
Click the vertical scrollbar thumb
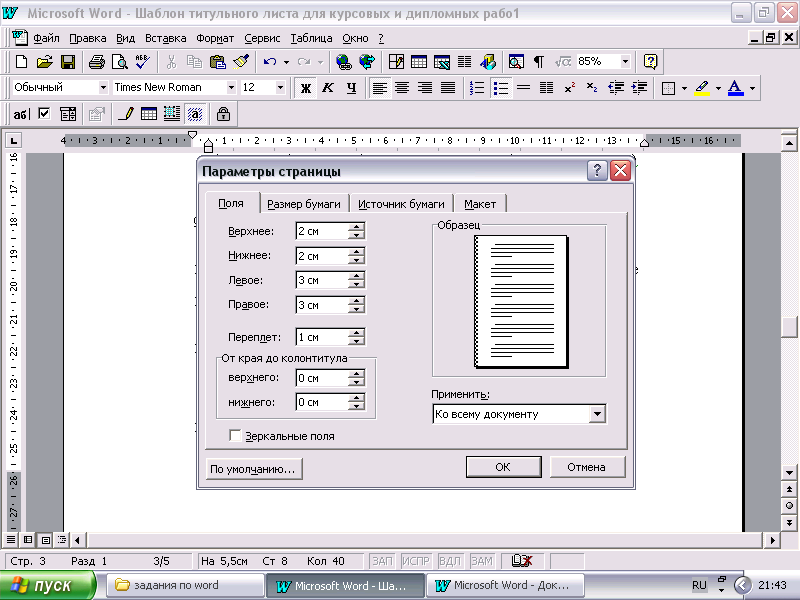pyautogui.click(x=789, y=327)
